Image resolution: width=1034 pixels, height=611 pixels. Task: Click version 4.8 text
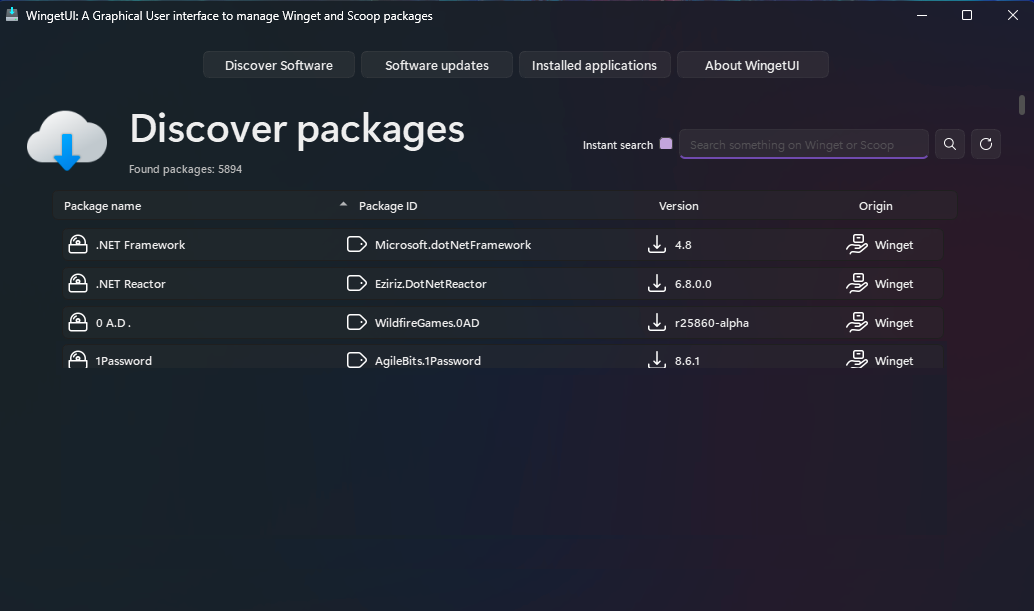pyautogui.click(x=683, y=245)
